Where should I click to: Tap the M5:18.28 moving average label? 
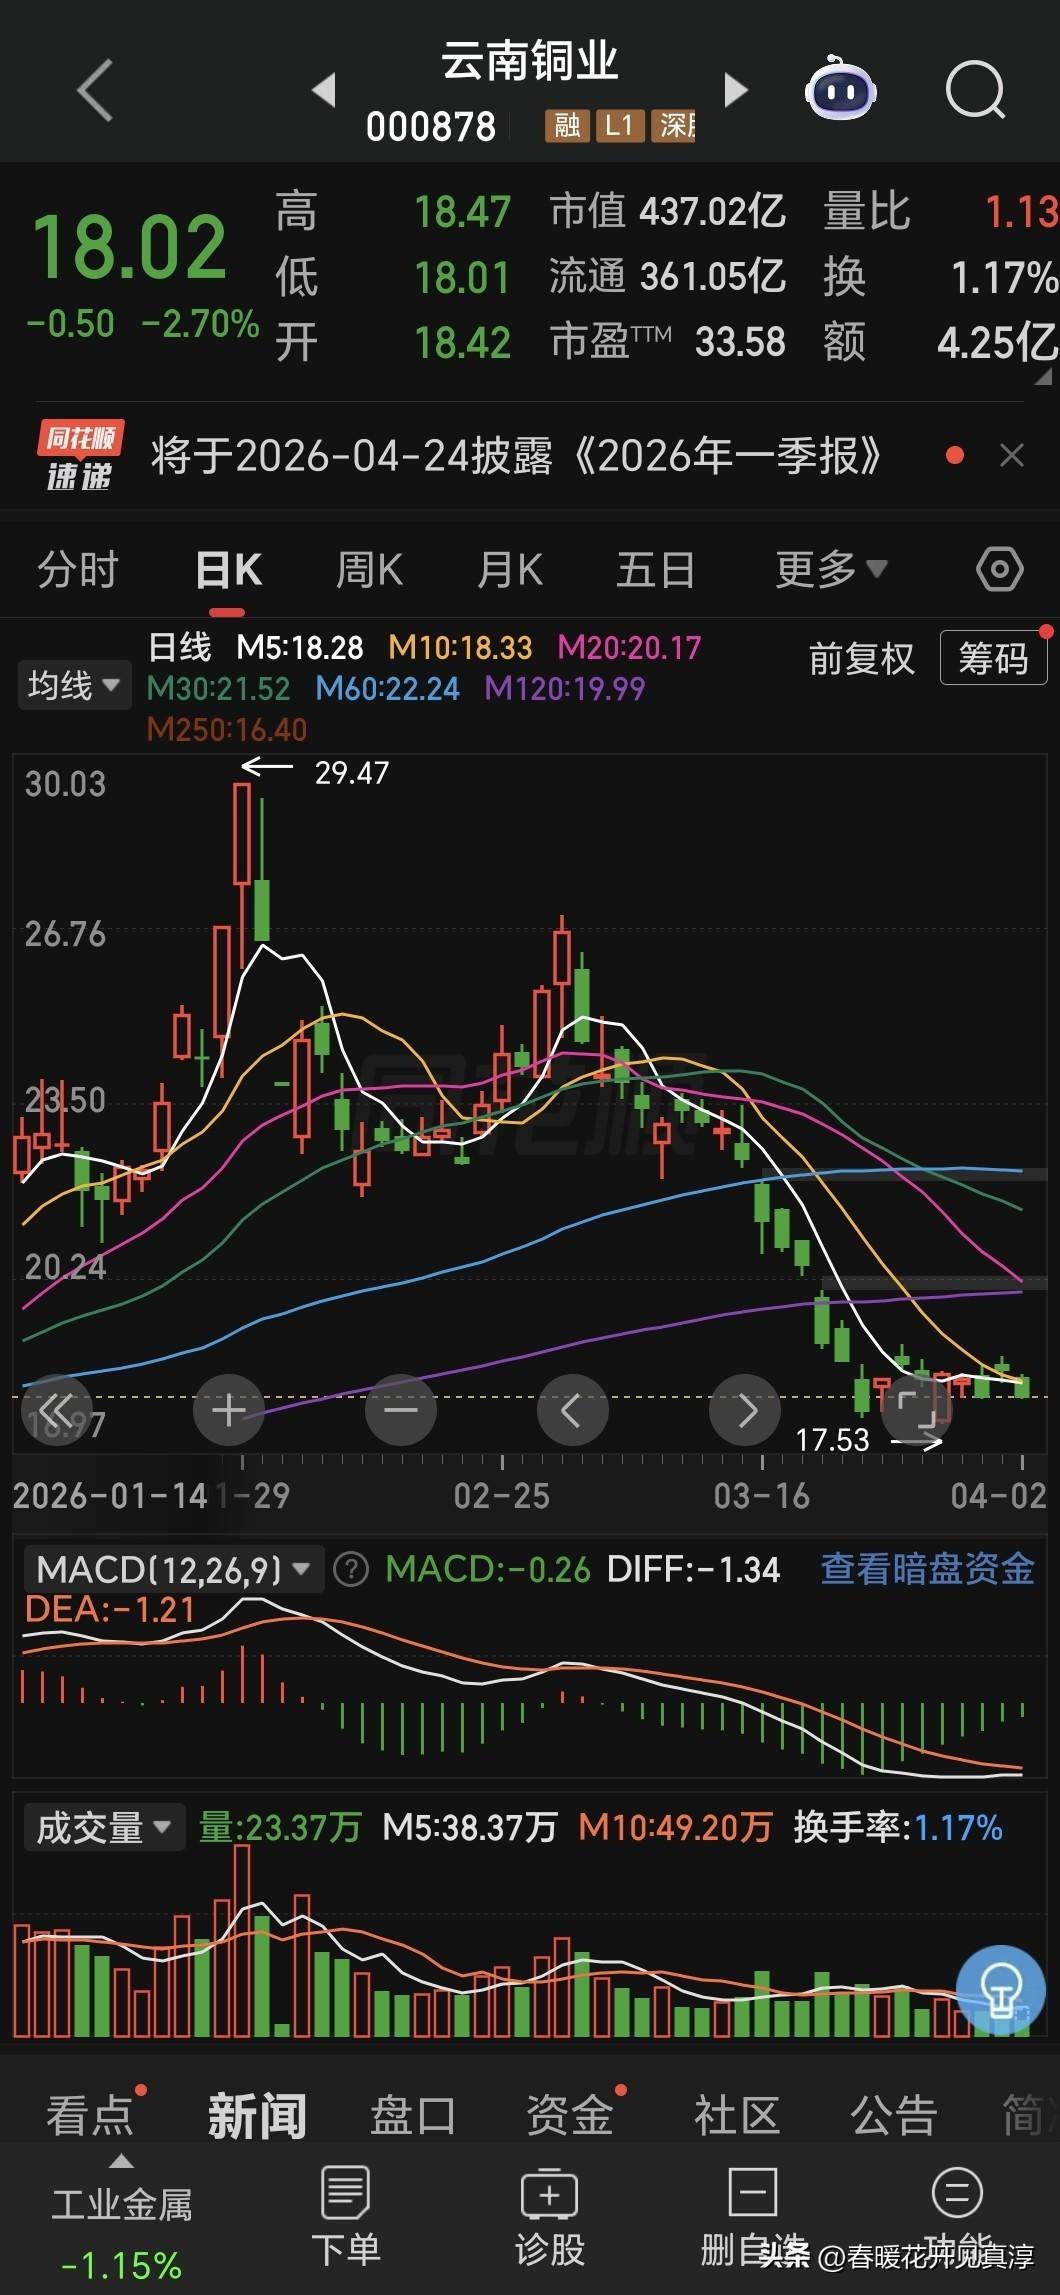point(300,648)
